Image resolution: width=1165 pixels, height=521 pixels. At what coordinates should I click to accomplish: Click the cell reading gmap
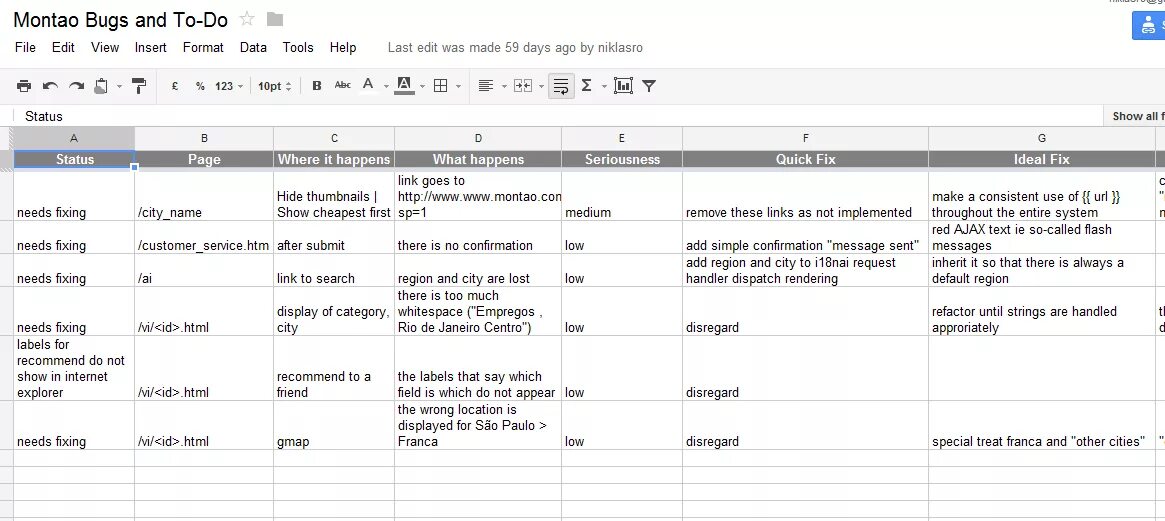(334, 425)
